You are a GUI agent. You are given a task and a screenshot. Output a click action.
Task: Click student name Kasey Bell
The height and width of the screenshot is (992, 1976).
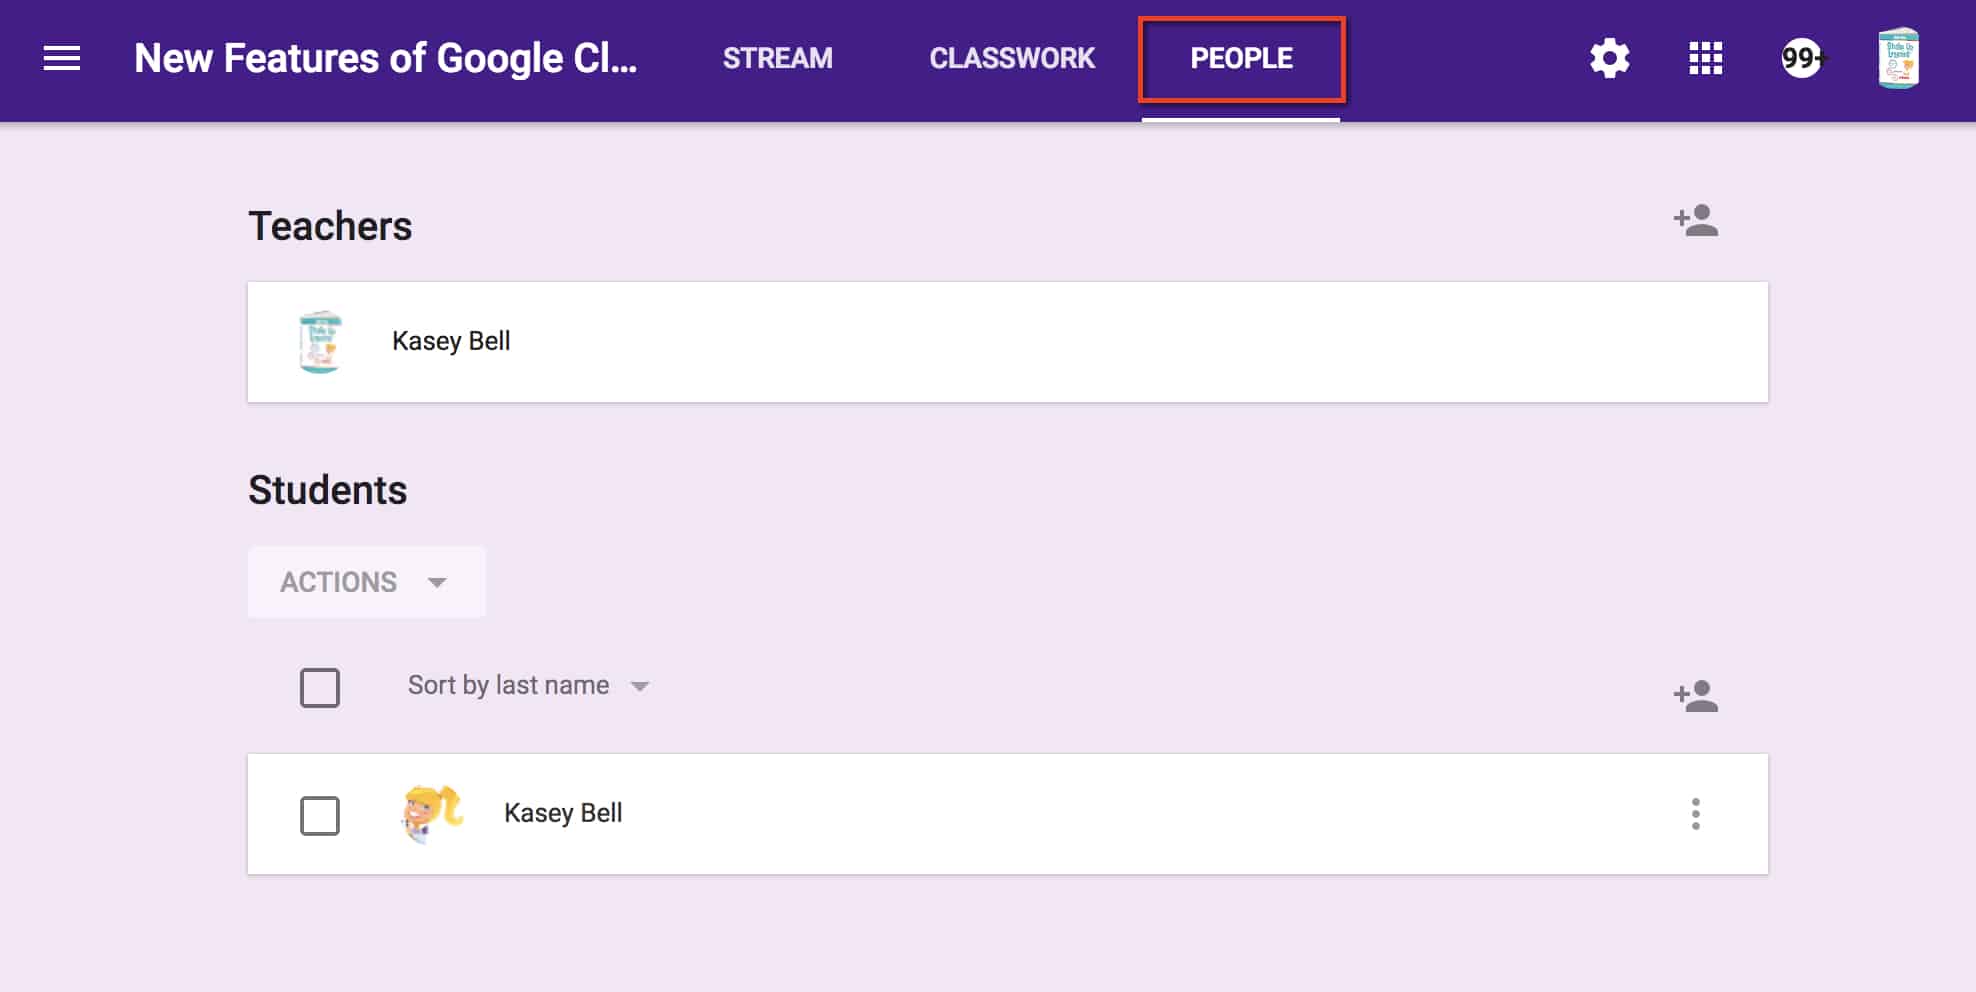[x=563, y=813]
